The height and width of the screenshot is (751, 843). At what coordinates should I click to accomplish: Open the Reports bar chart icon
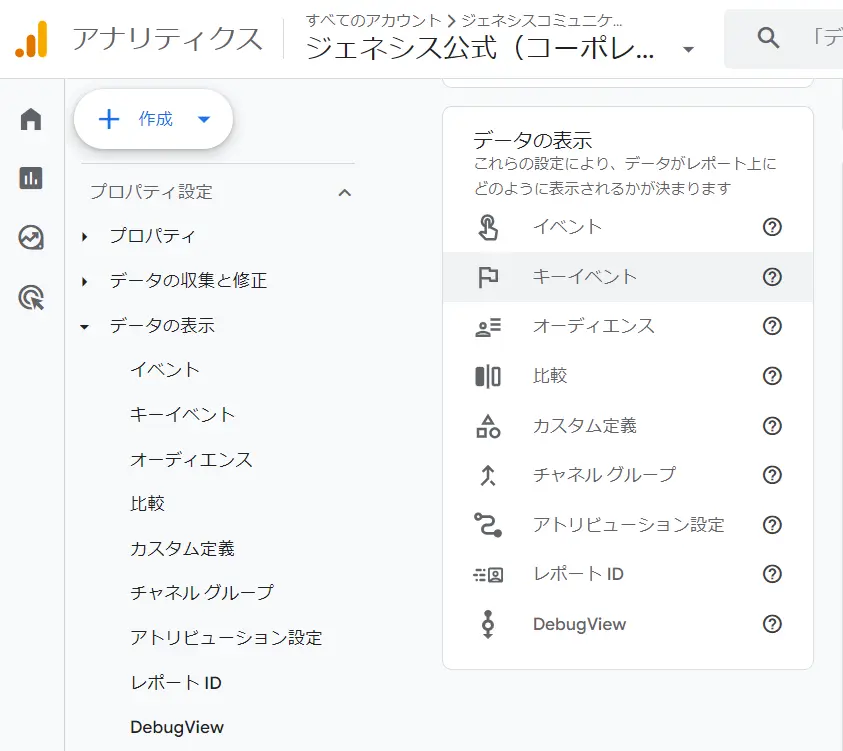pos(31,178)
